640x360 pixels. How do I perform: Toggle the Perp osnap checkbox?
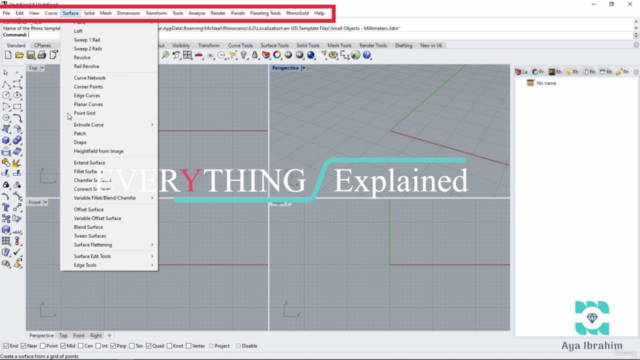point(113,346)
